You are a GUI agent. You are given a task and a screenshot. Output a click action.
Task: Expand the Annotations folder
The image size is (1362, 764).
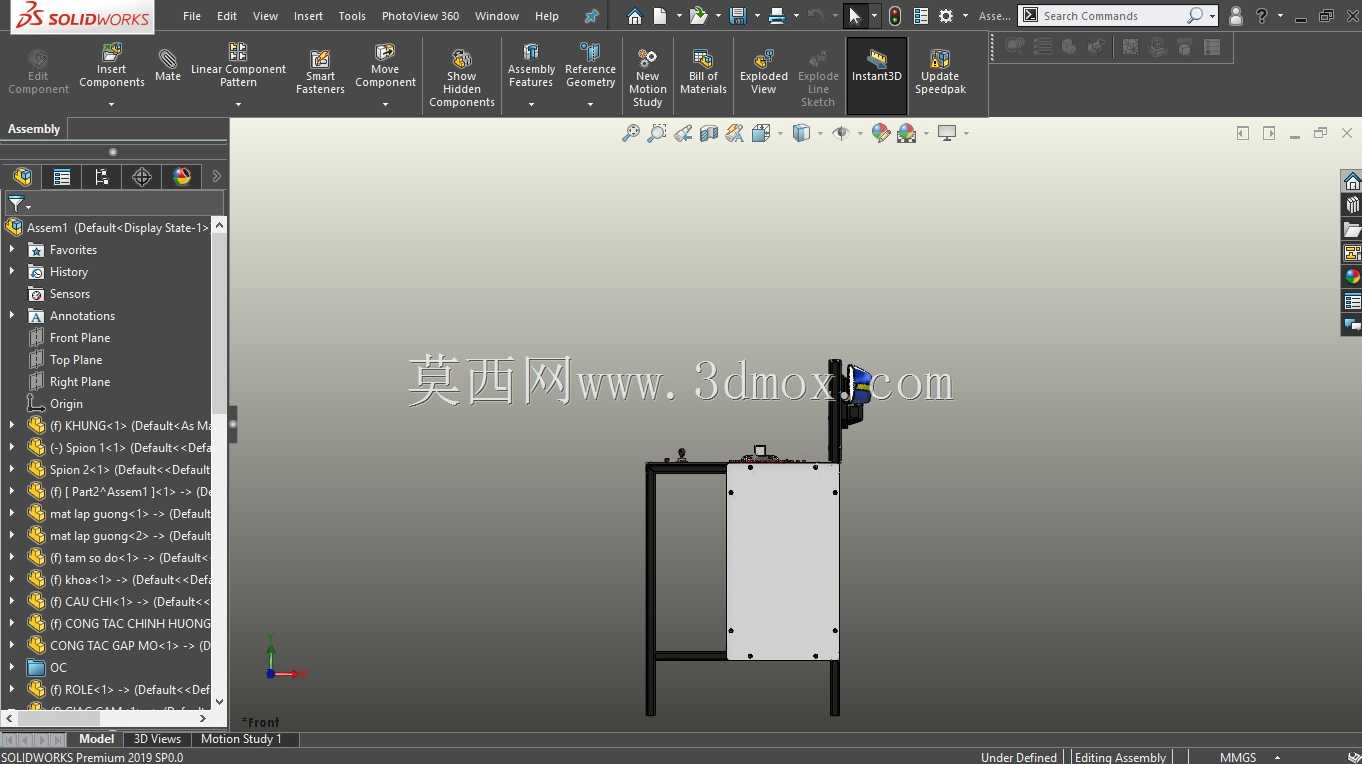pyautogui.click(x=12, y=315)
